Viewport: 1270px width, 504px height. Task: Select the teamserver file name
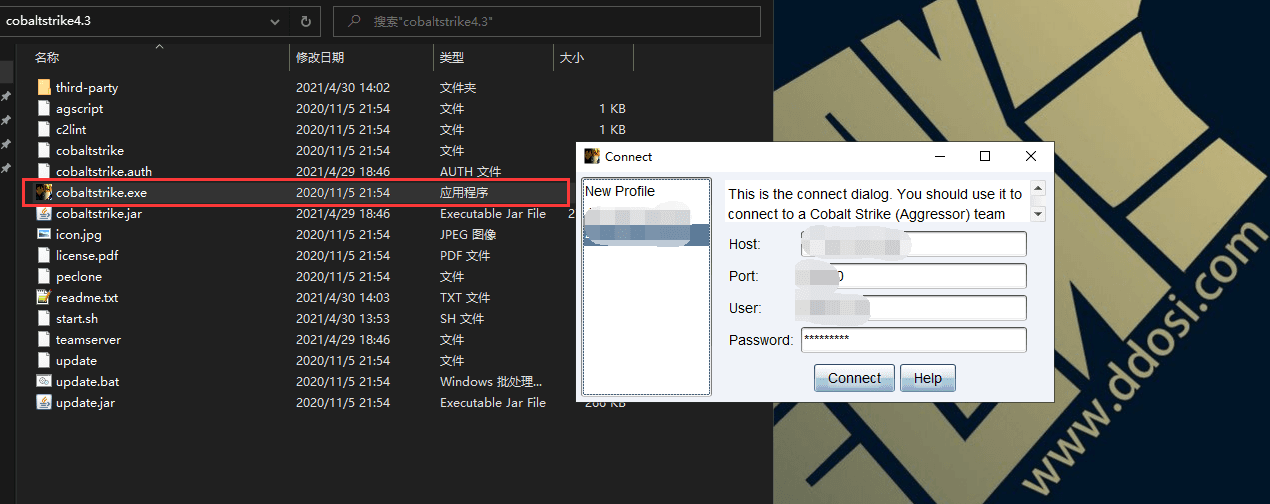pos(88,339)
